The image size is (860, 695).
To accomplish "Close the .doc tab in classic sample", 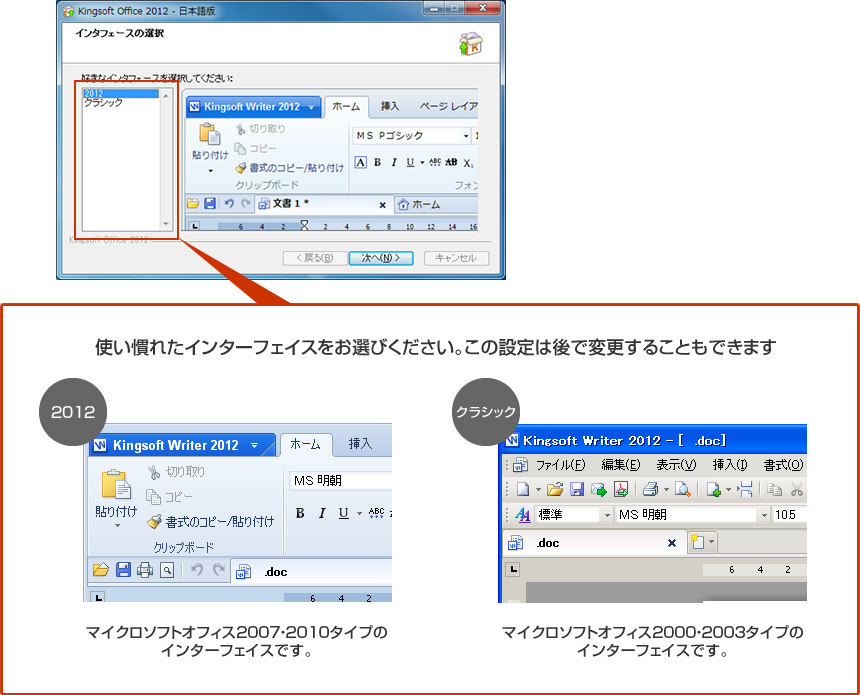I will 671,543.
